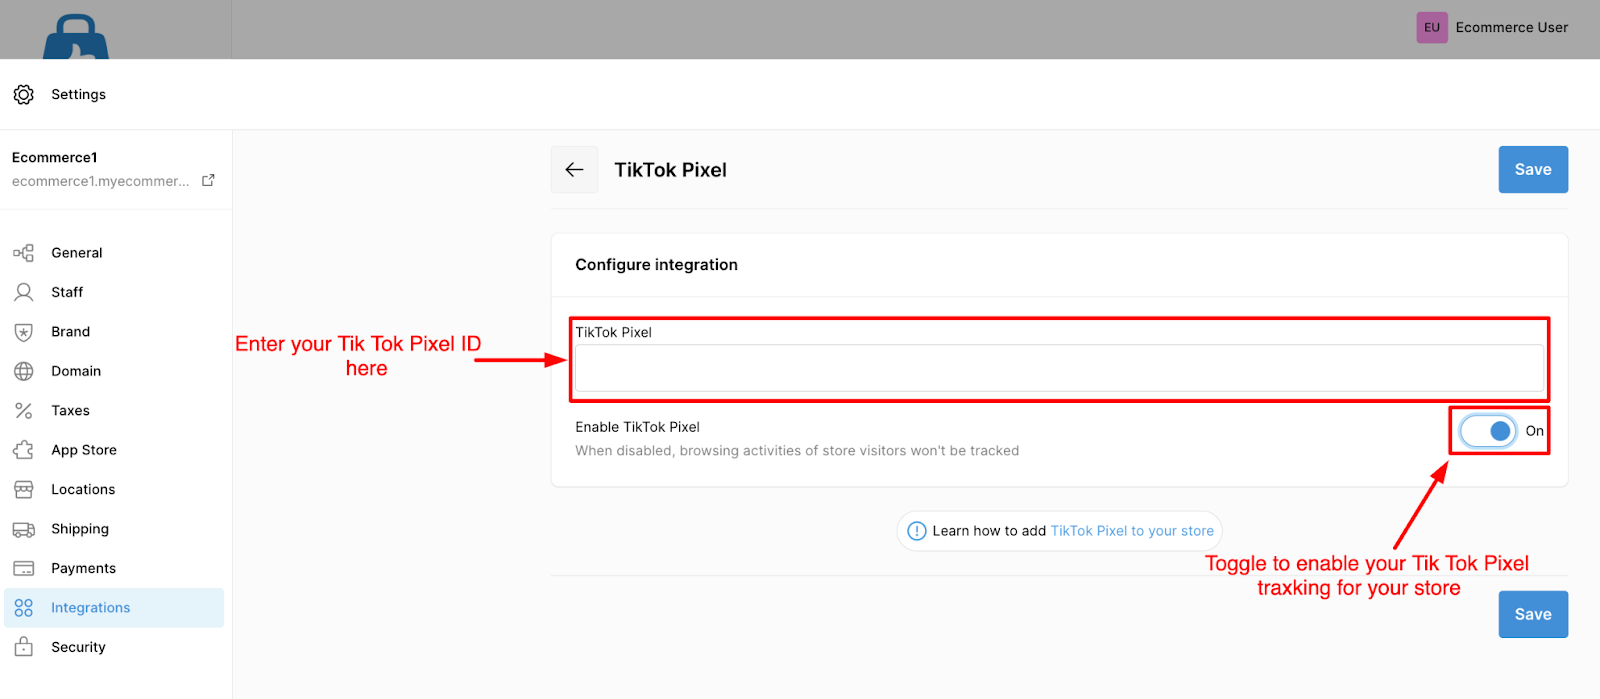Click the General sidebar icon

click(x=24, y=253)
